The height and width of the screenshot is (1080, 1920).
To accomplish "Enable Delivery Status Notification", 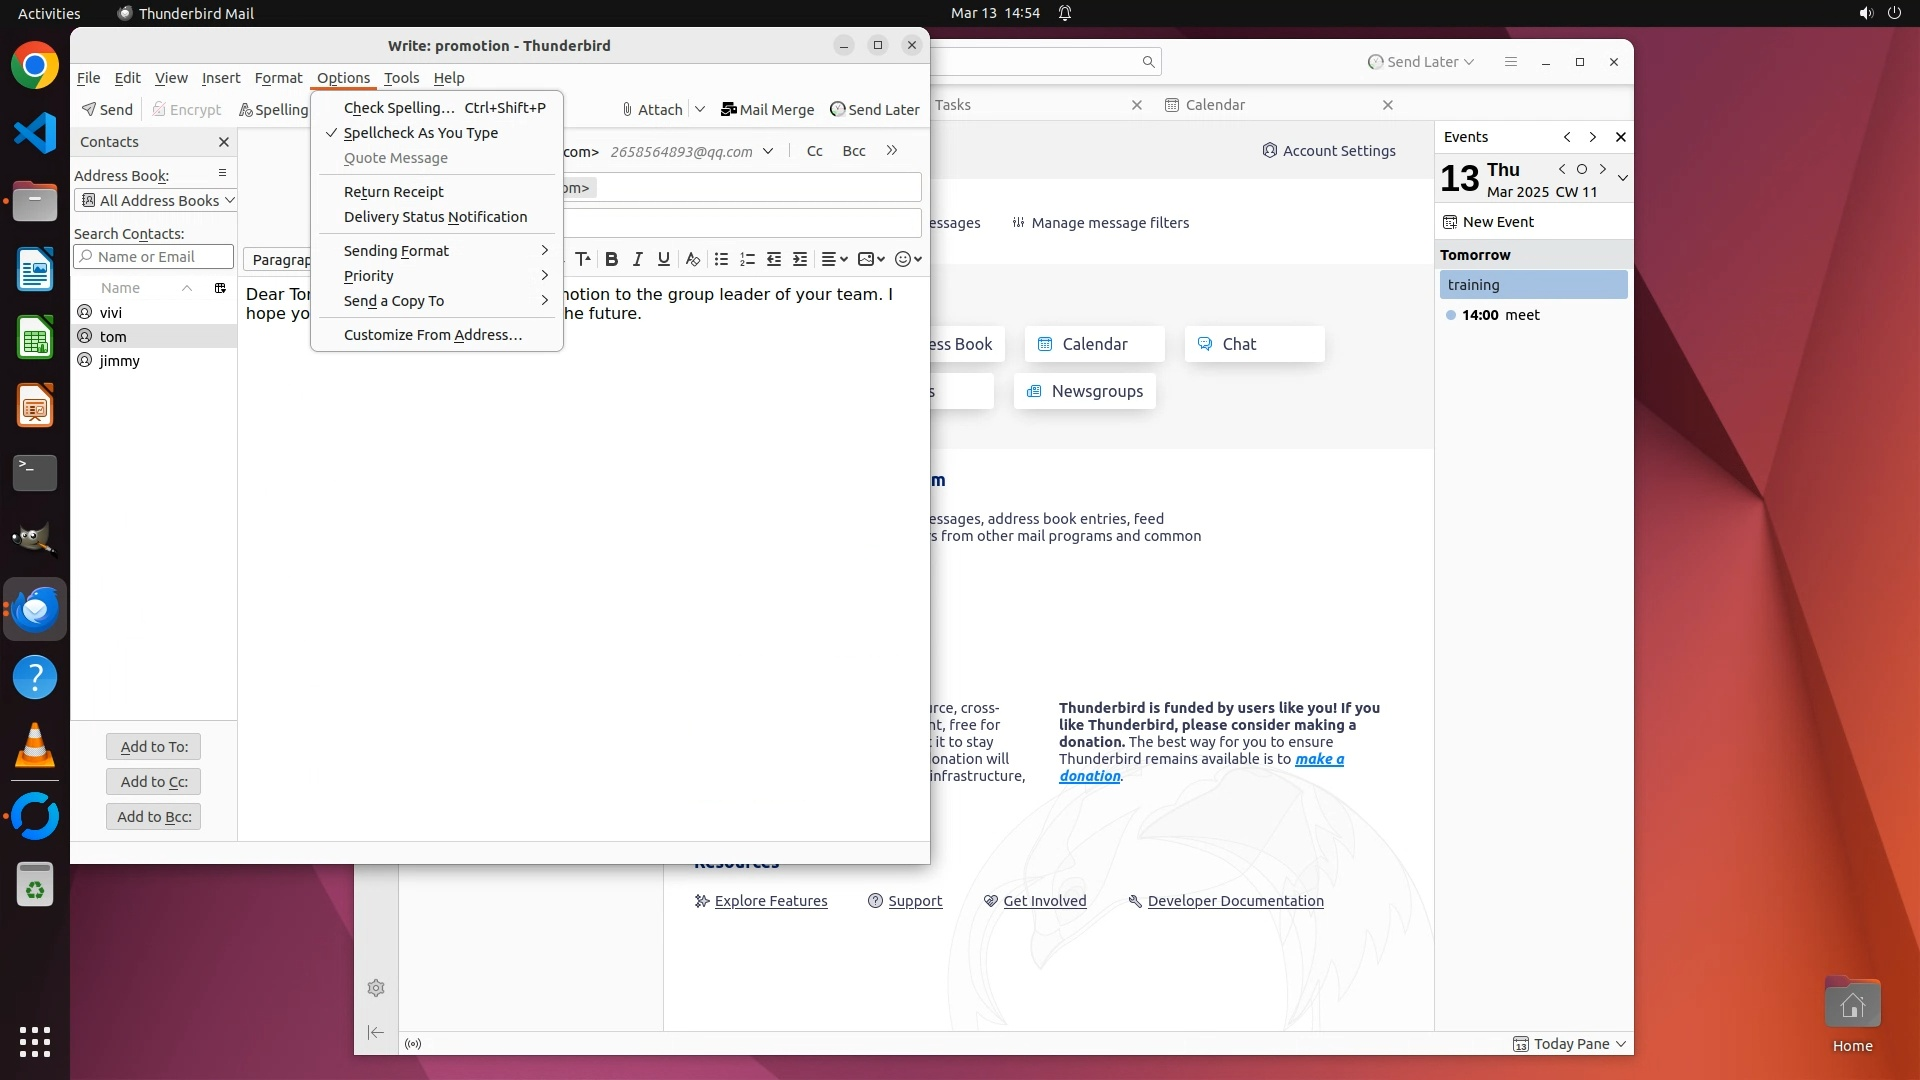I will click(x=435, y=217).
